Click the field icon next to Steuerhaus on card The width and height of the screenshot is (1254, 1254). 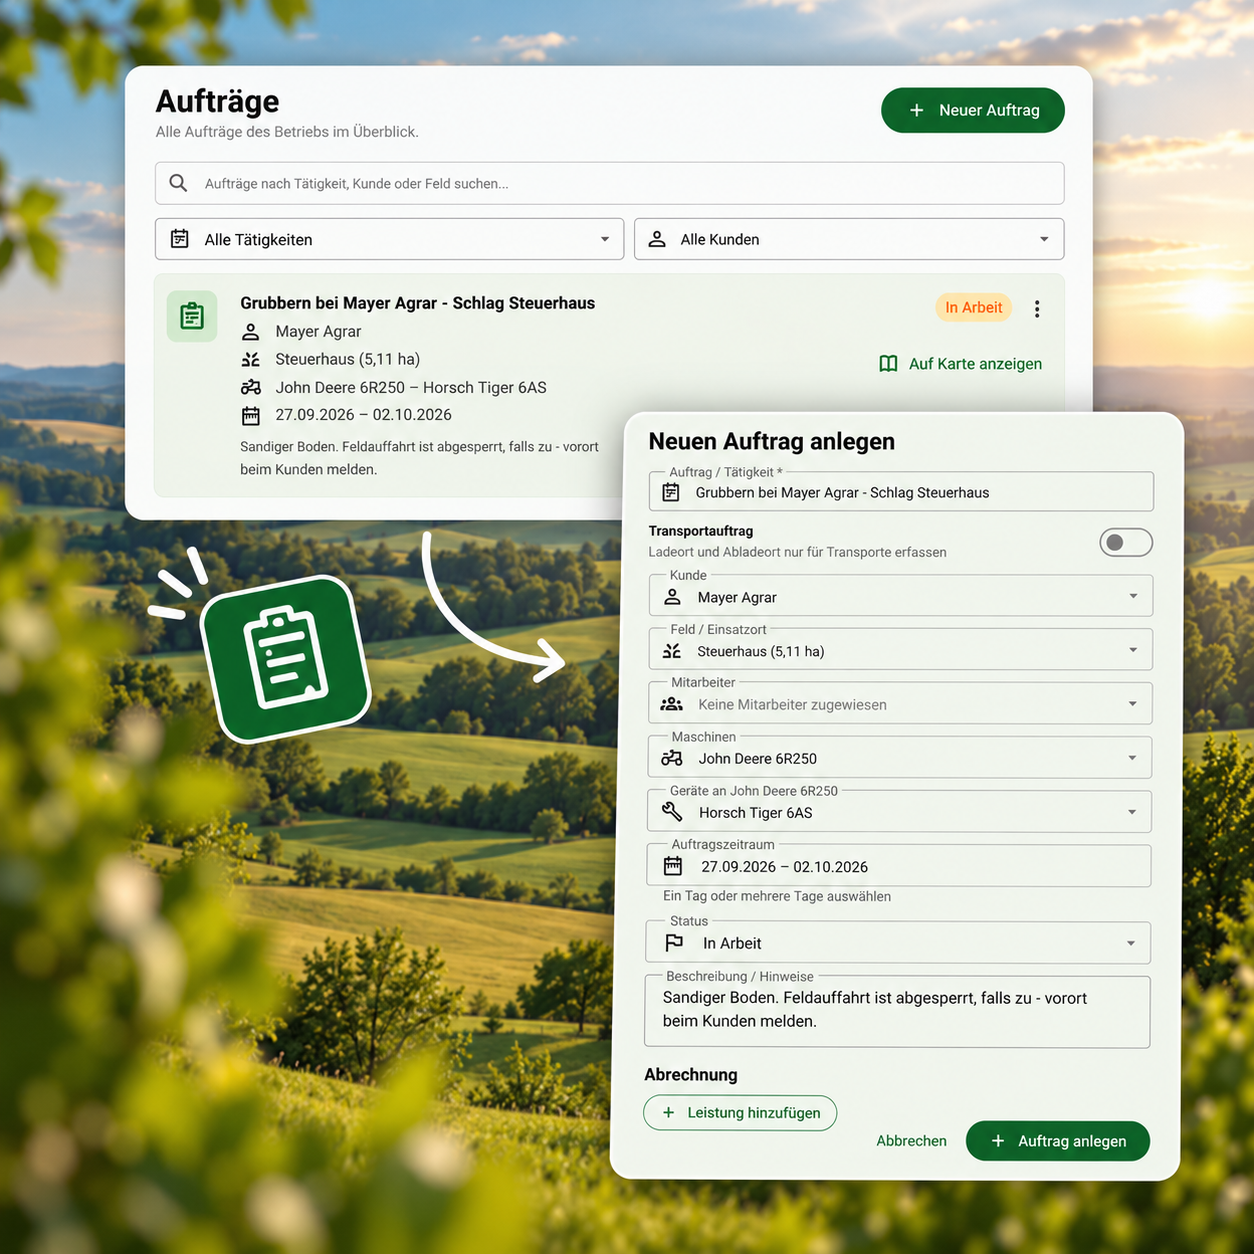point(251,359)
